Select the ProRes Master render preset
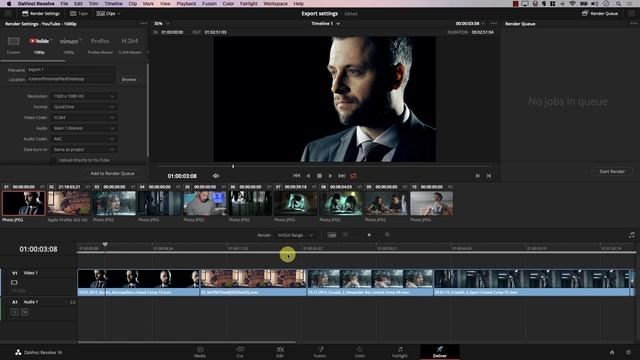This screenshot has width=640, height=360. pos(100,45)
